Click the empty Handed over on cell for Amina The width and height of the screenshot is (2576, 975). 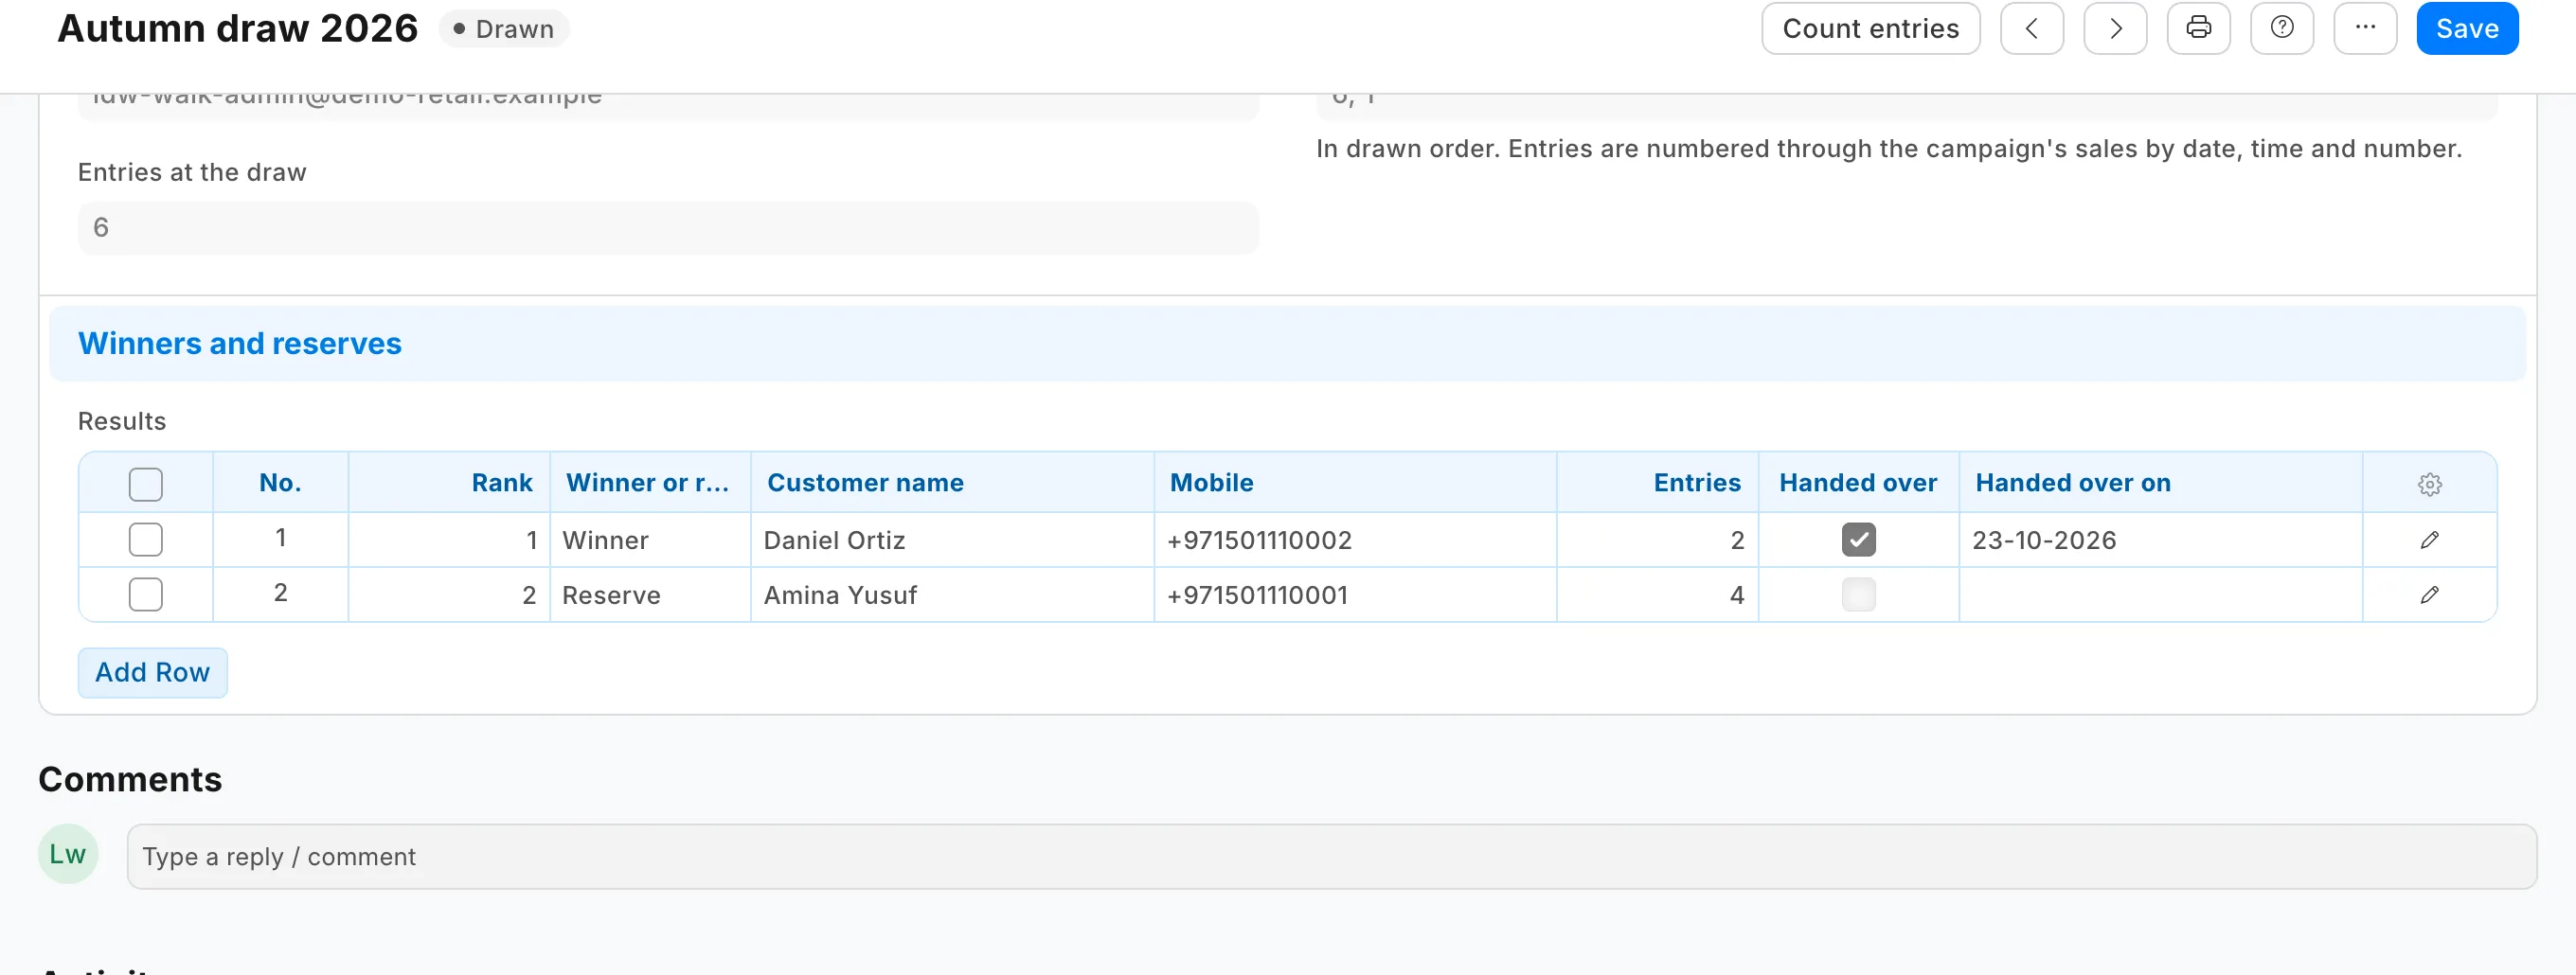click(x=2160, y=595)
